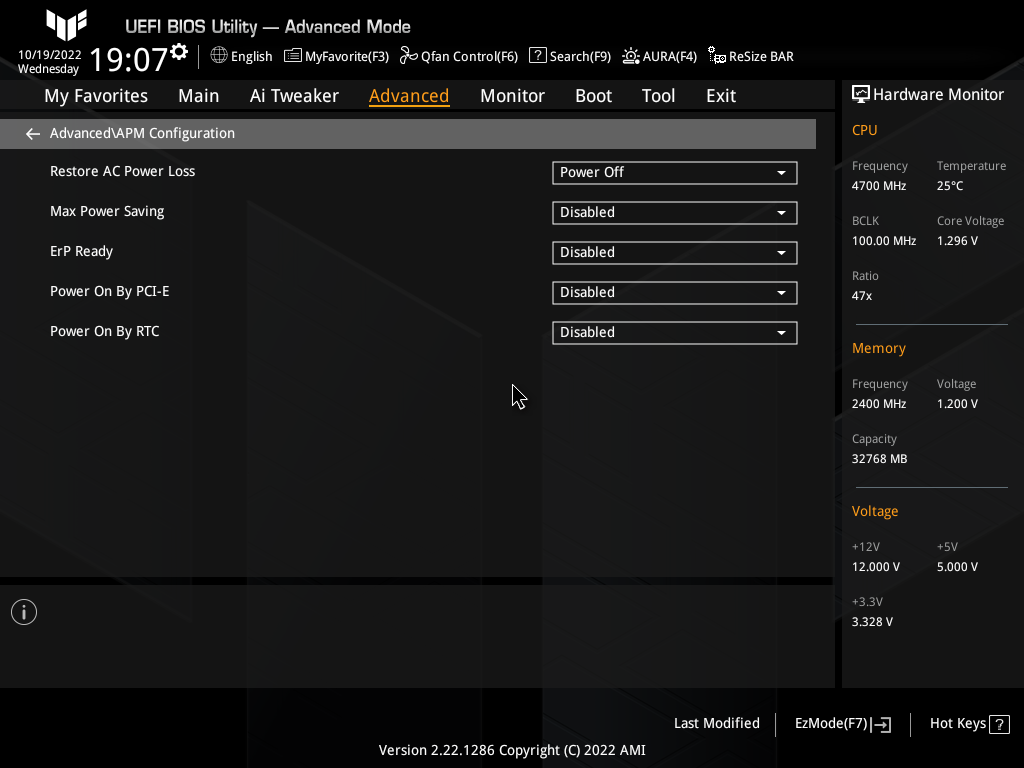
Task: Switch to the Boot tab
Action: coord(593,95)
